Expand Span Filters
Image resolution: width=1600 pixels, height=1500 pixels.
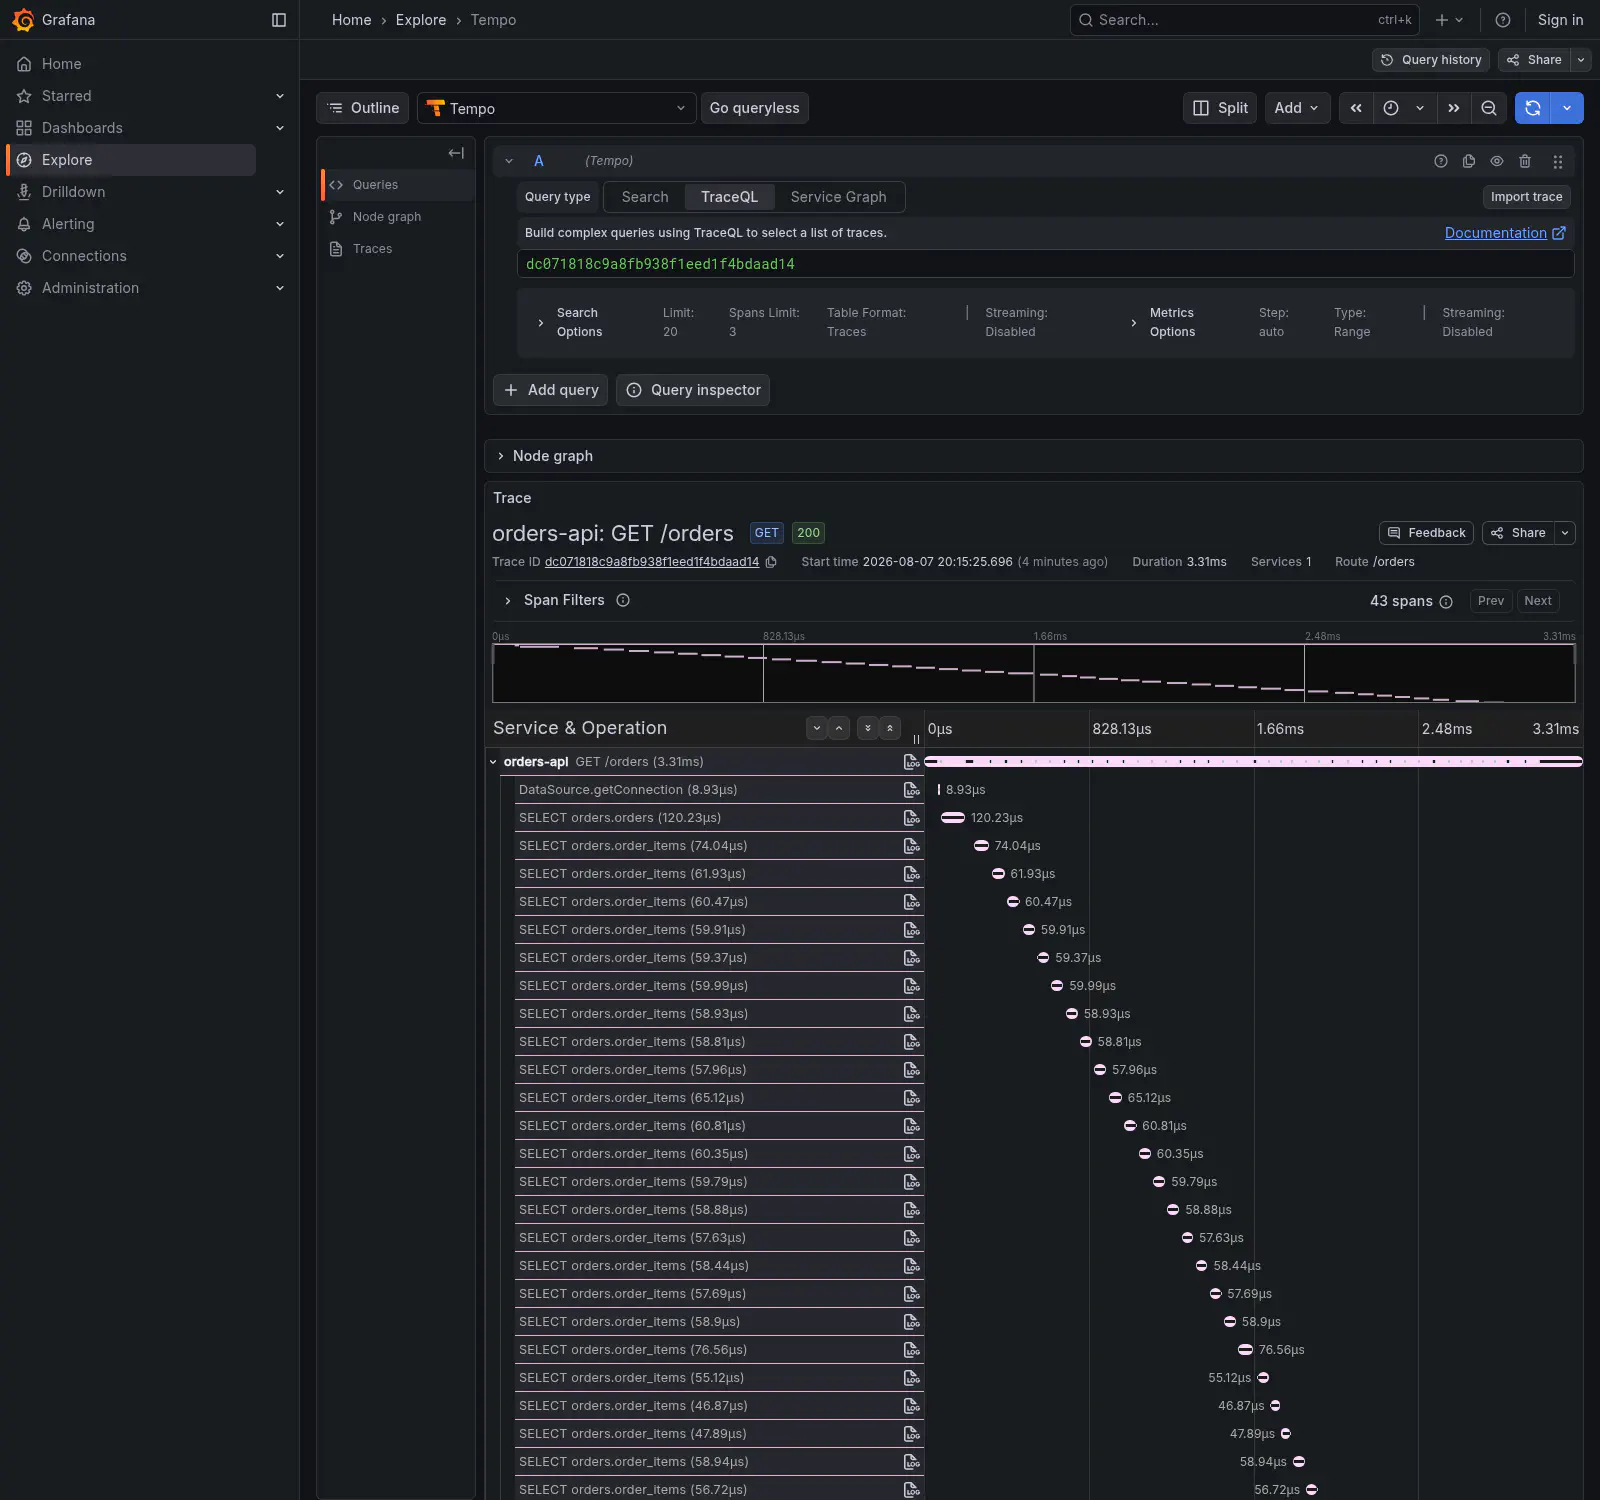(x=508, y=601)
